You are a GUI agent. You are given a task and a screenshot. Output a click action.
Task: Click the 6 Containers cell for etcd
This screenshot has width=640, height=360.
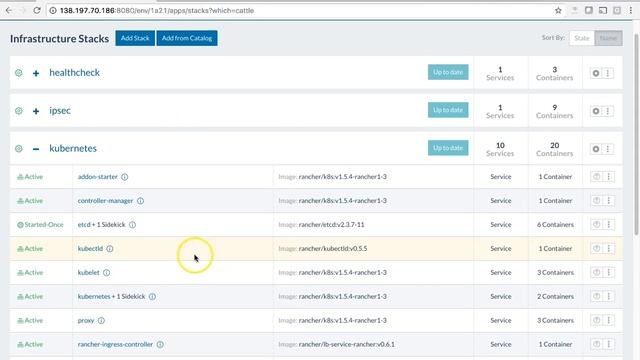tap(555, 224)
